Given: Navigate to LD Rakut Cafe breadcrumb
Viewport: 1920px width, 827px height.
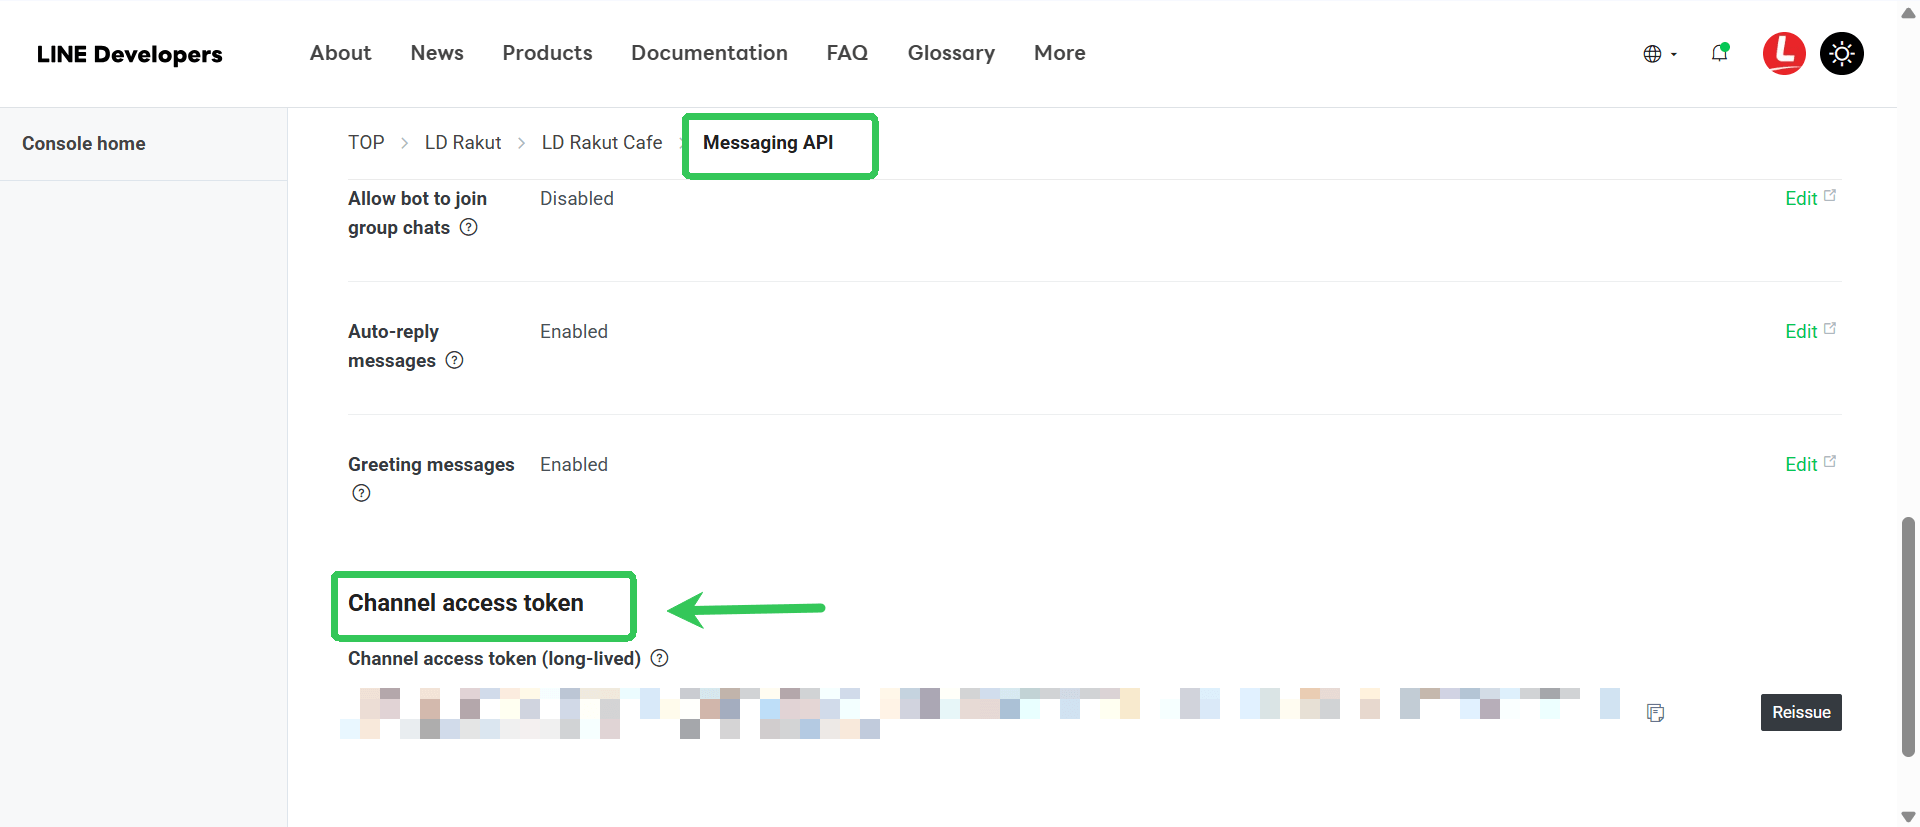Looking at the screenshot, I should pyautogui.click(x=602, y=143).
